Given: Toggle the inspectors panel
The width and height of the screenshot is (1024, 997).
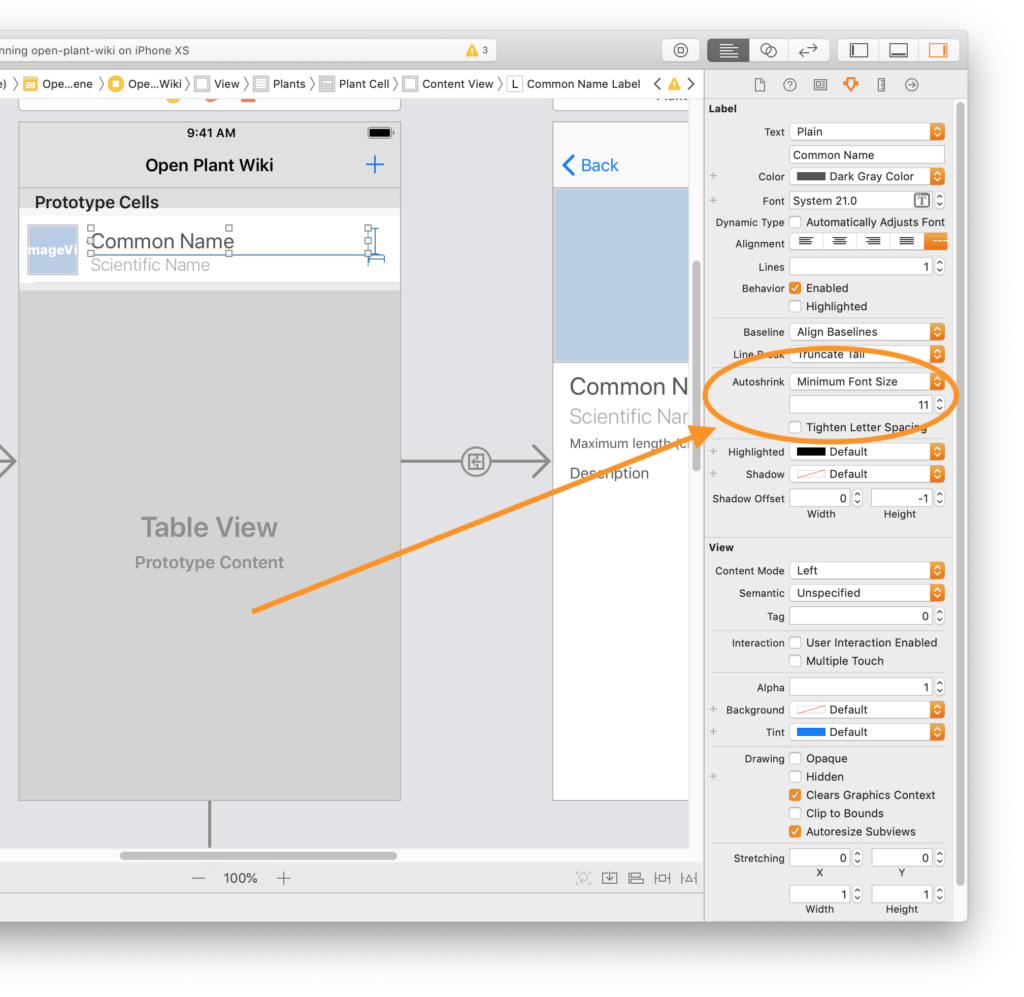Looking at the screenshot, I should click(x=938, y=50).
